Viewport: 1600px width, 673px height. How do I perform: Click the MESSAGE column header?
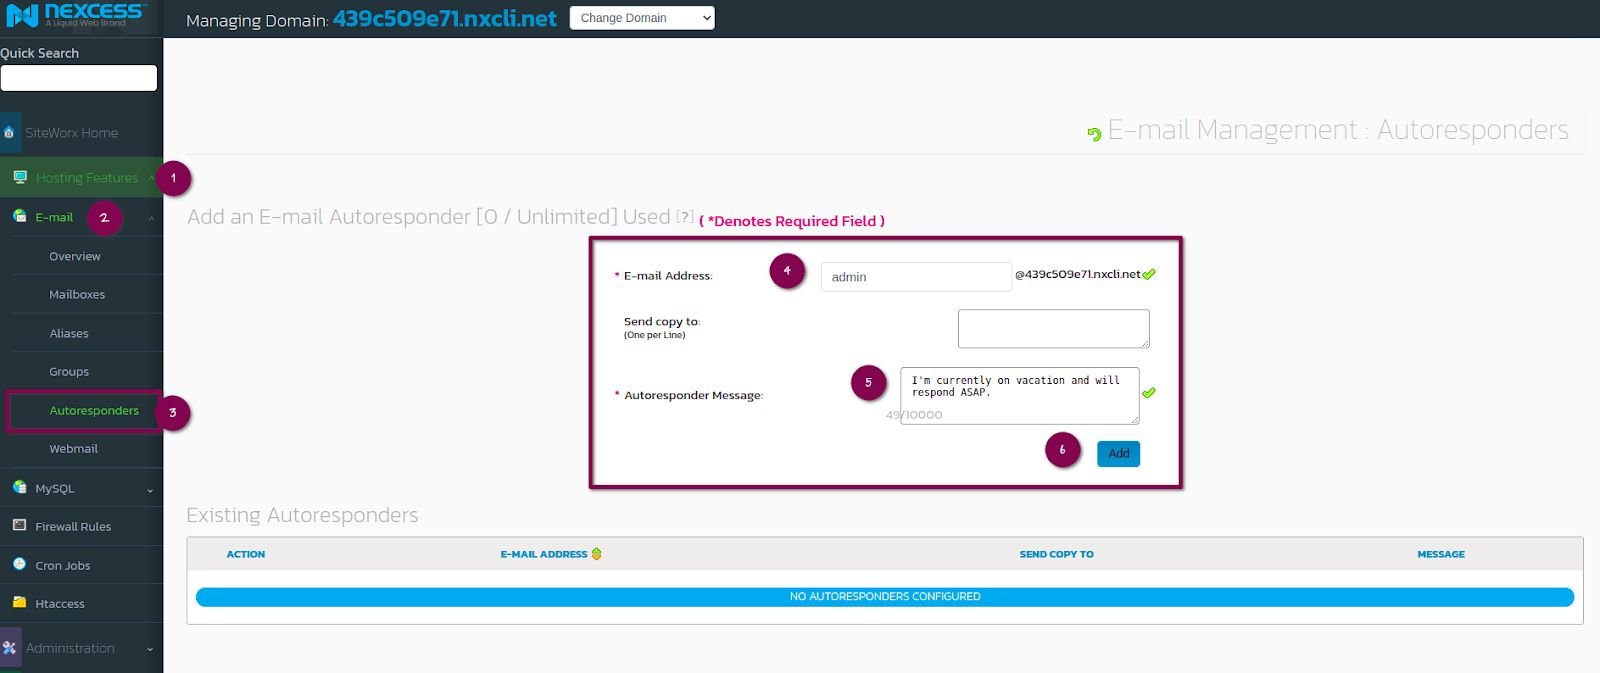[x=1441, y=554]
